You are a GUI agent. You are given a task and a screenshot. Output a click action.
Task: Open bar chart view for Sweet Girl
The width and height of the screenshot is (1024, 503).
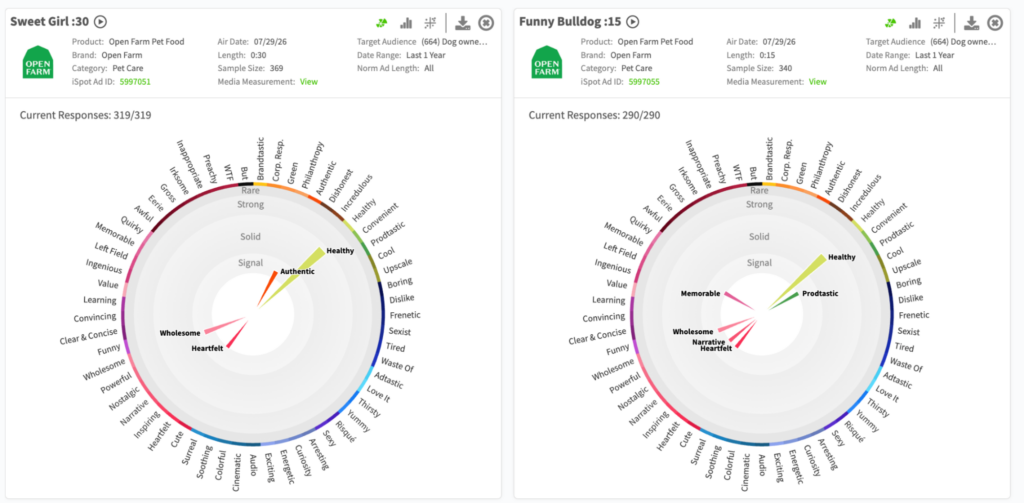click(x=406, y=23)
